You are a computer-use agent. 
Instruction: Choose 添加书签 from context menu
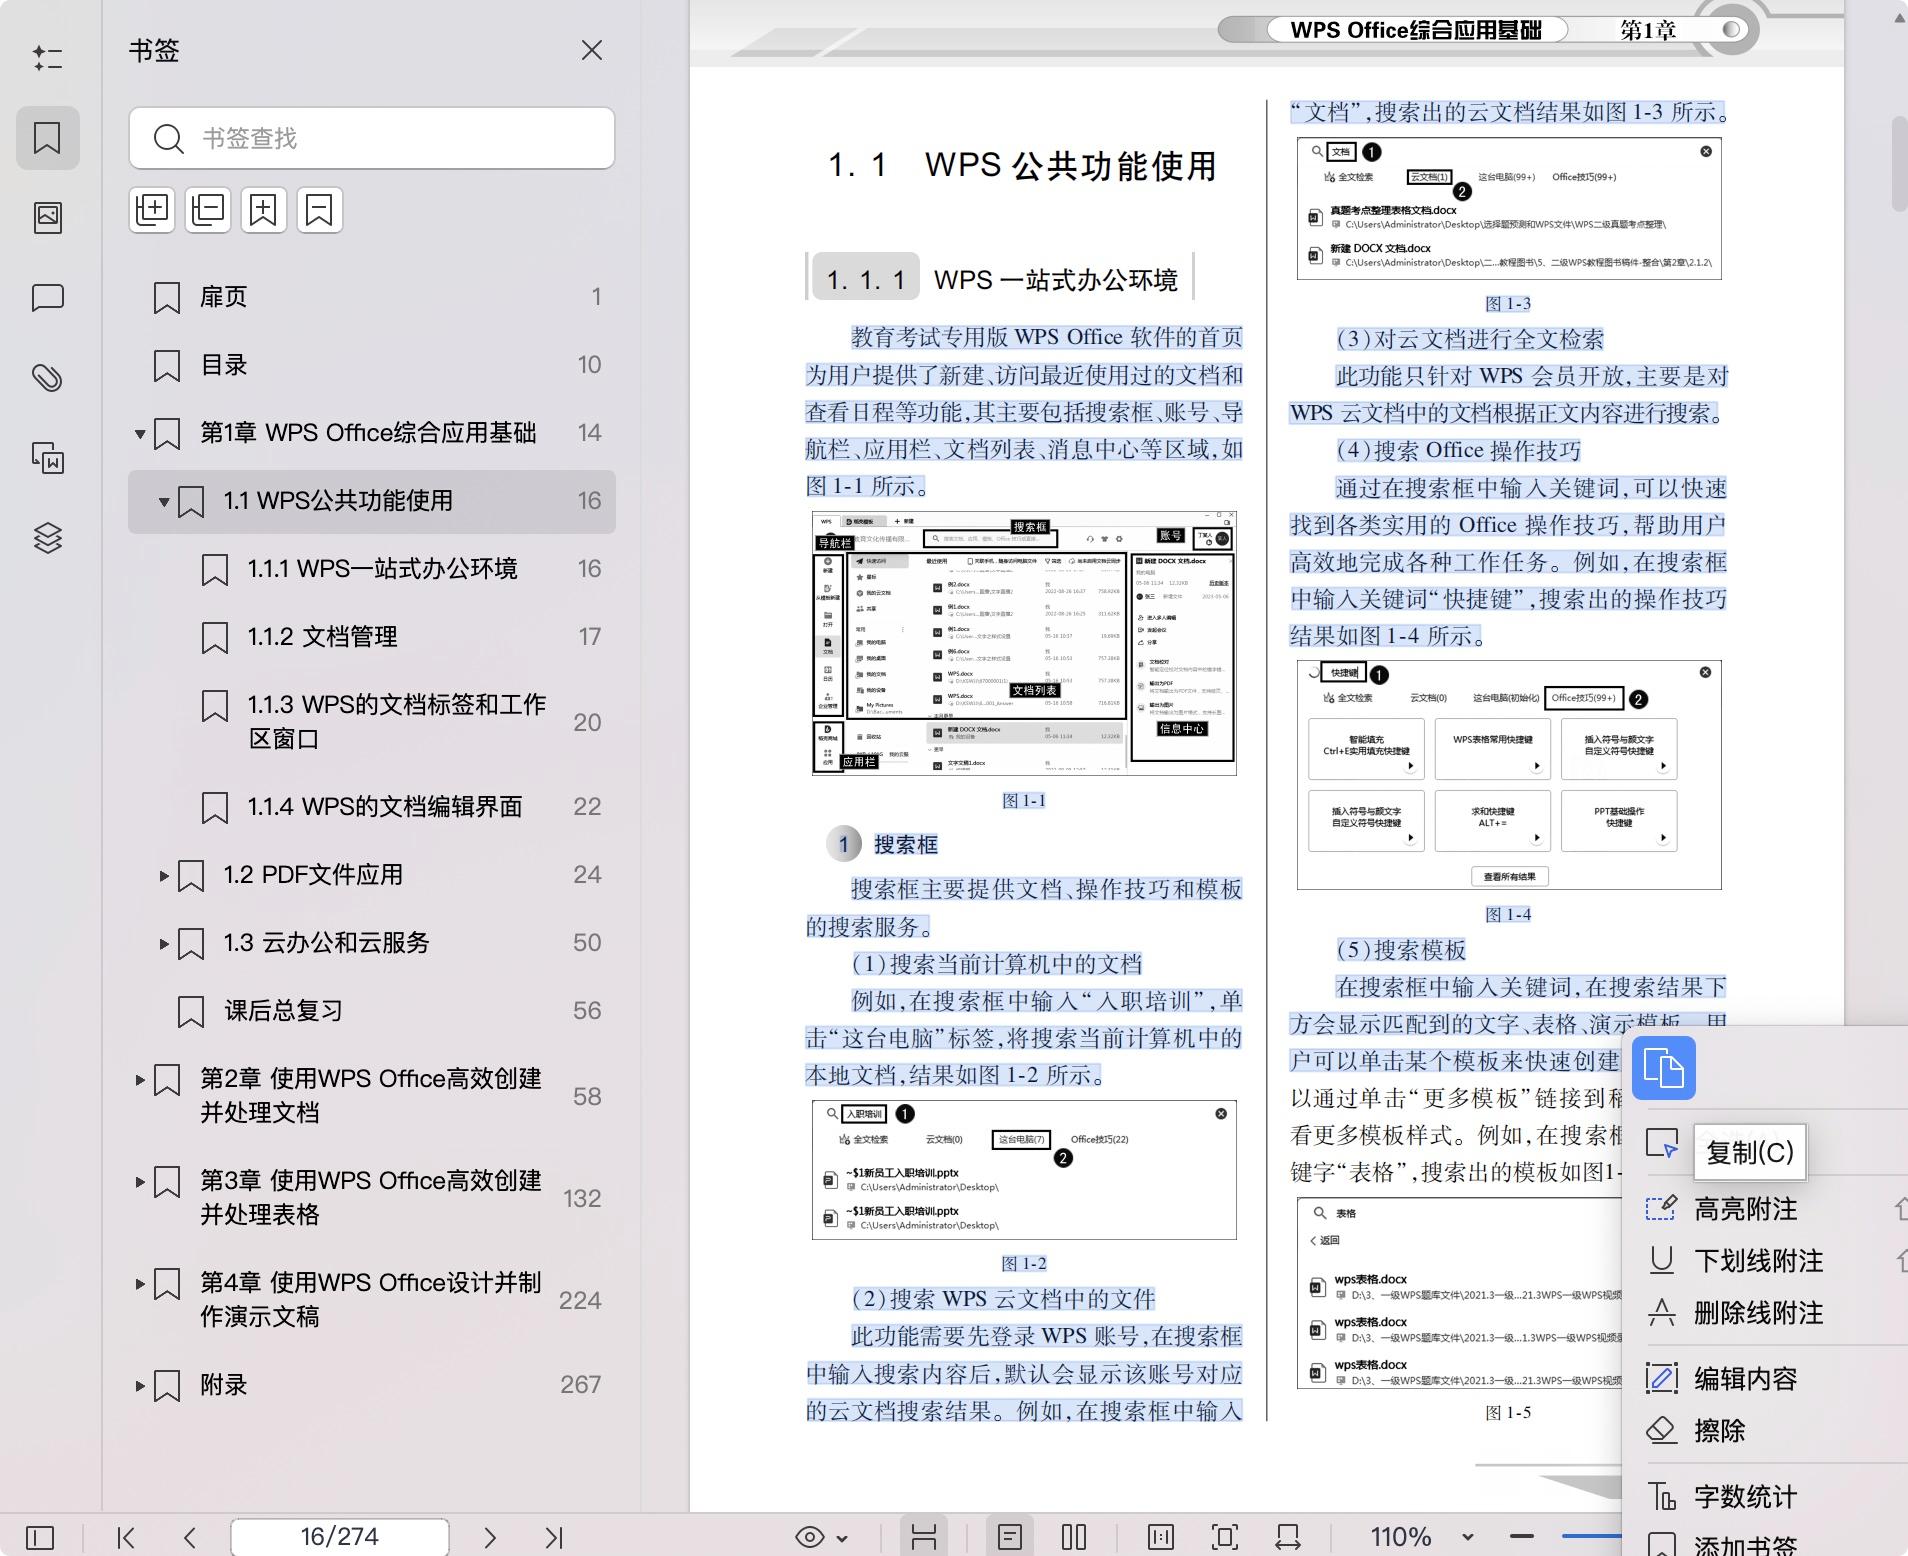pos(1746,1545)
